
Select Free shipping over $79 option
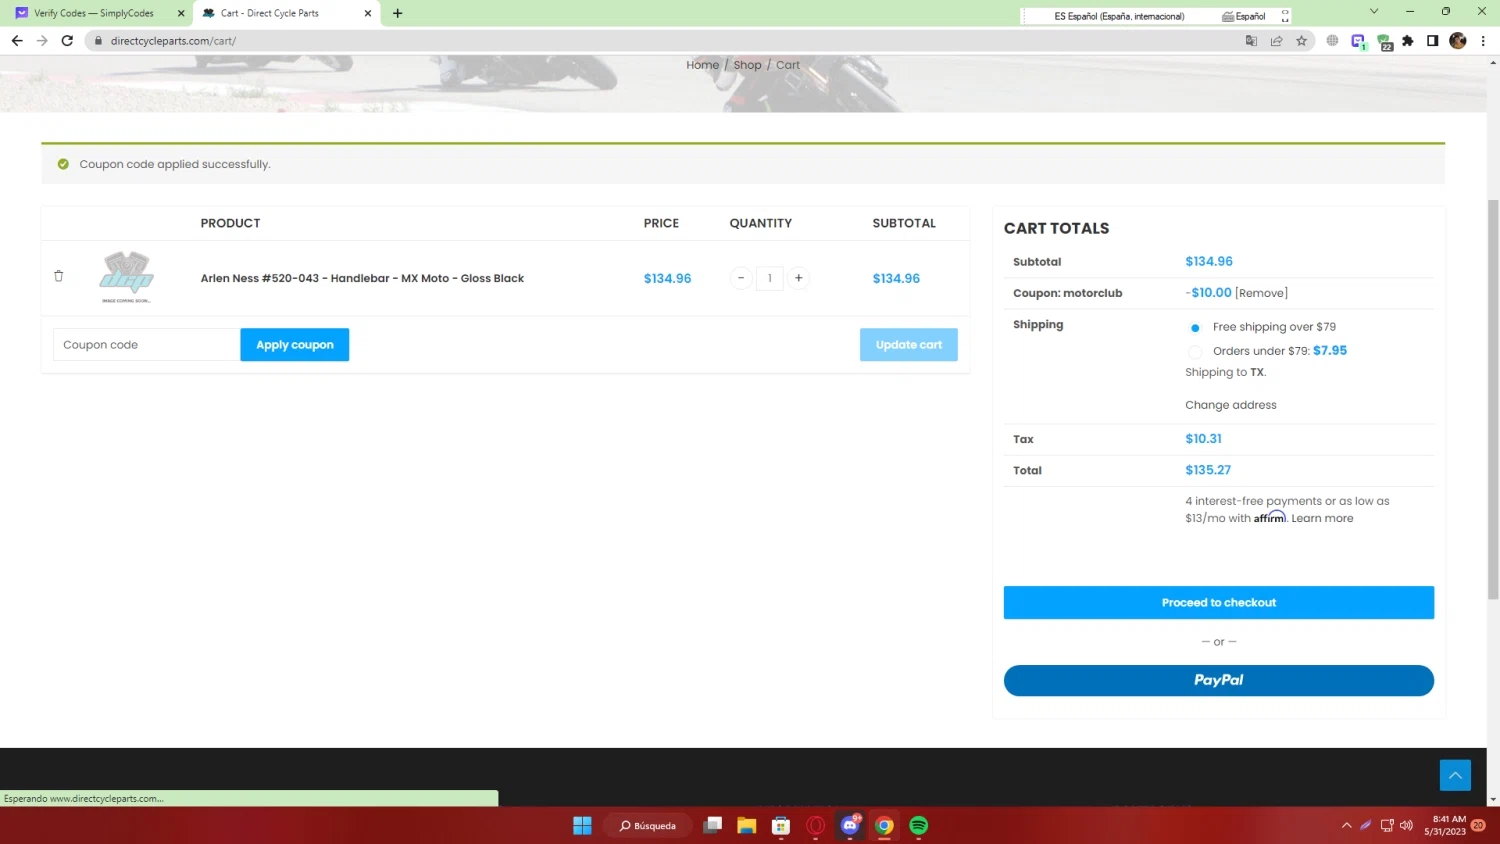pyautogui.click(x=1195, y=327)
